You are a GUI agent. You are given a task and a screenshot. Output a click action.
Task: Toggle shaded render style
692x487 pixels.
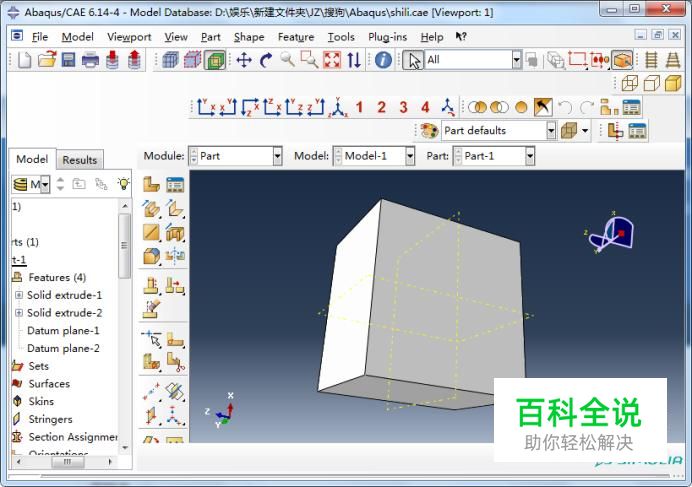(x=673, y=83)
